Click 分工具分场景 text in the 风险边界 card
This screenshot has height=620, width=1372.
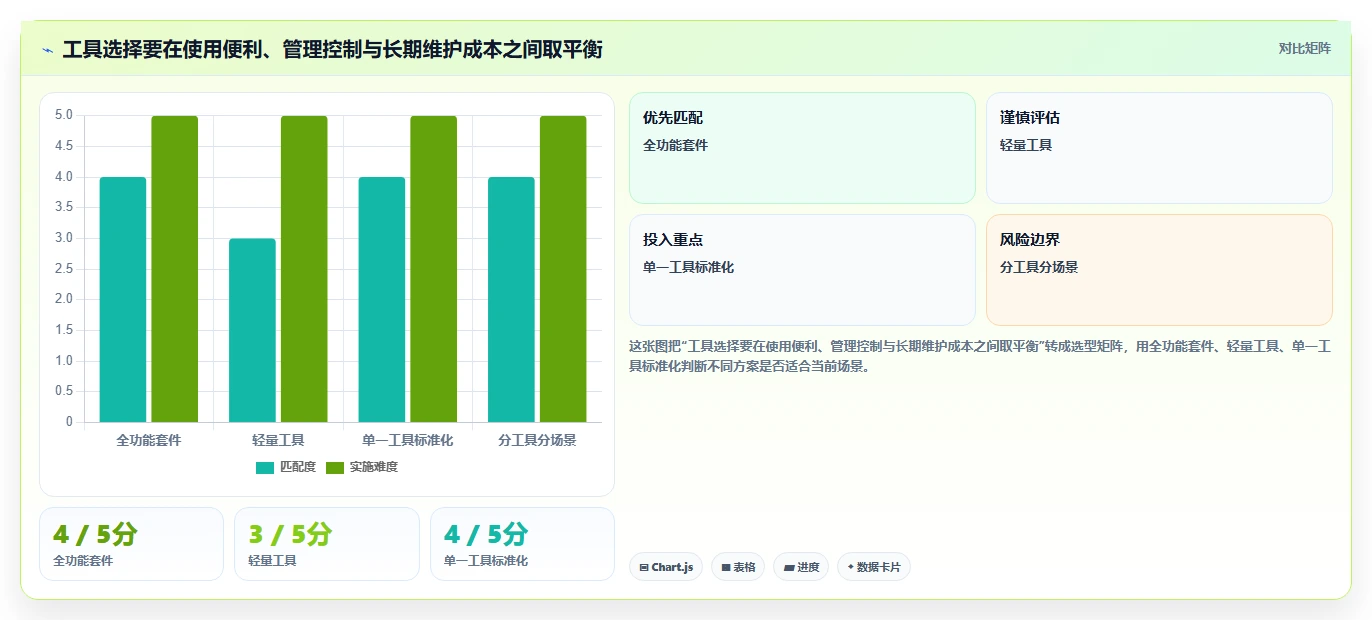1039,267
